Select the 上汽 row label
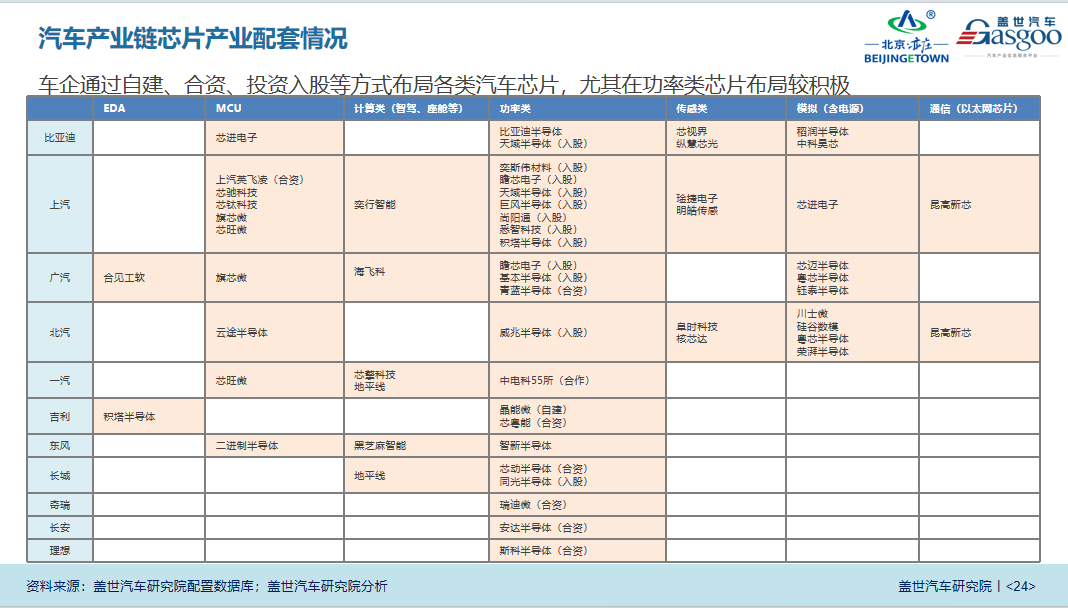The image size is (1068, 608). click(60, 204)
